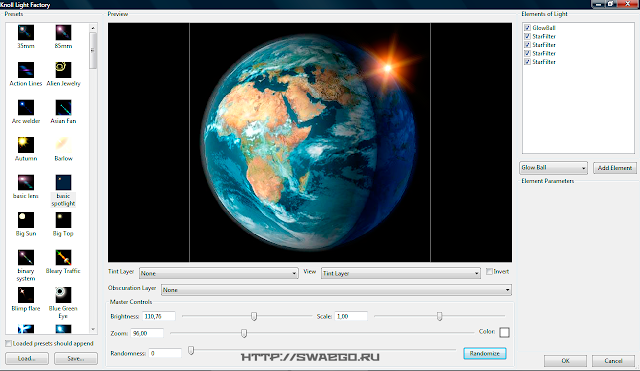Disable the GlowBall element checkbox

(527, 28)
